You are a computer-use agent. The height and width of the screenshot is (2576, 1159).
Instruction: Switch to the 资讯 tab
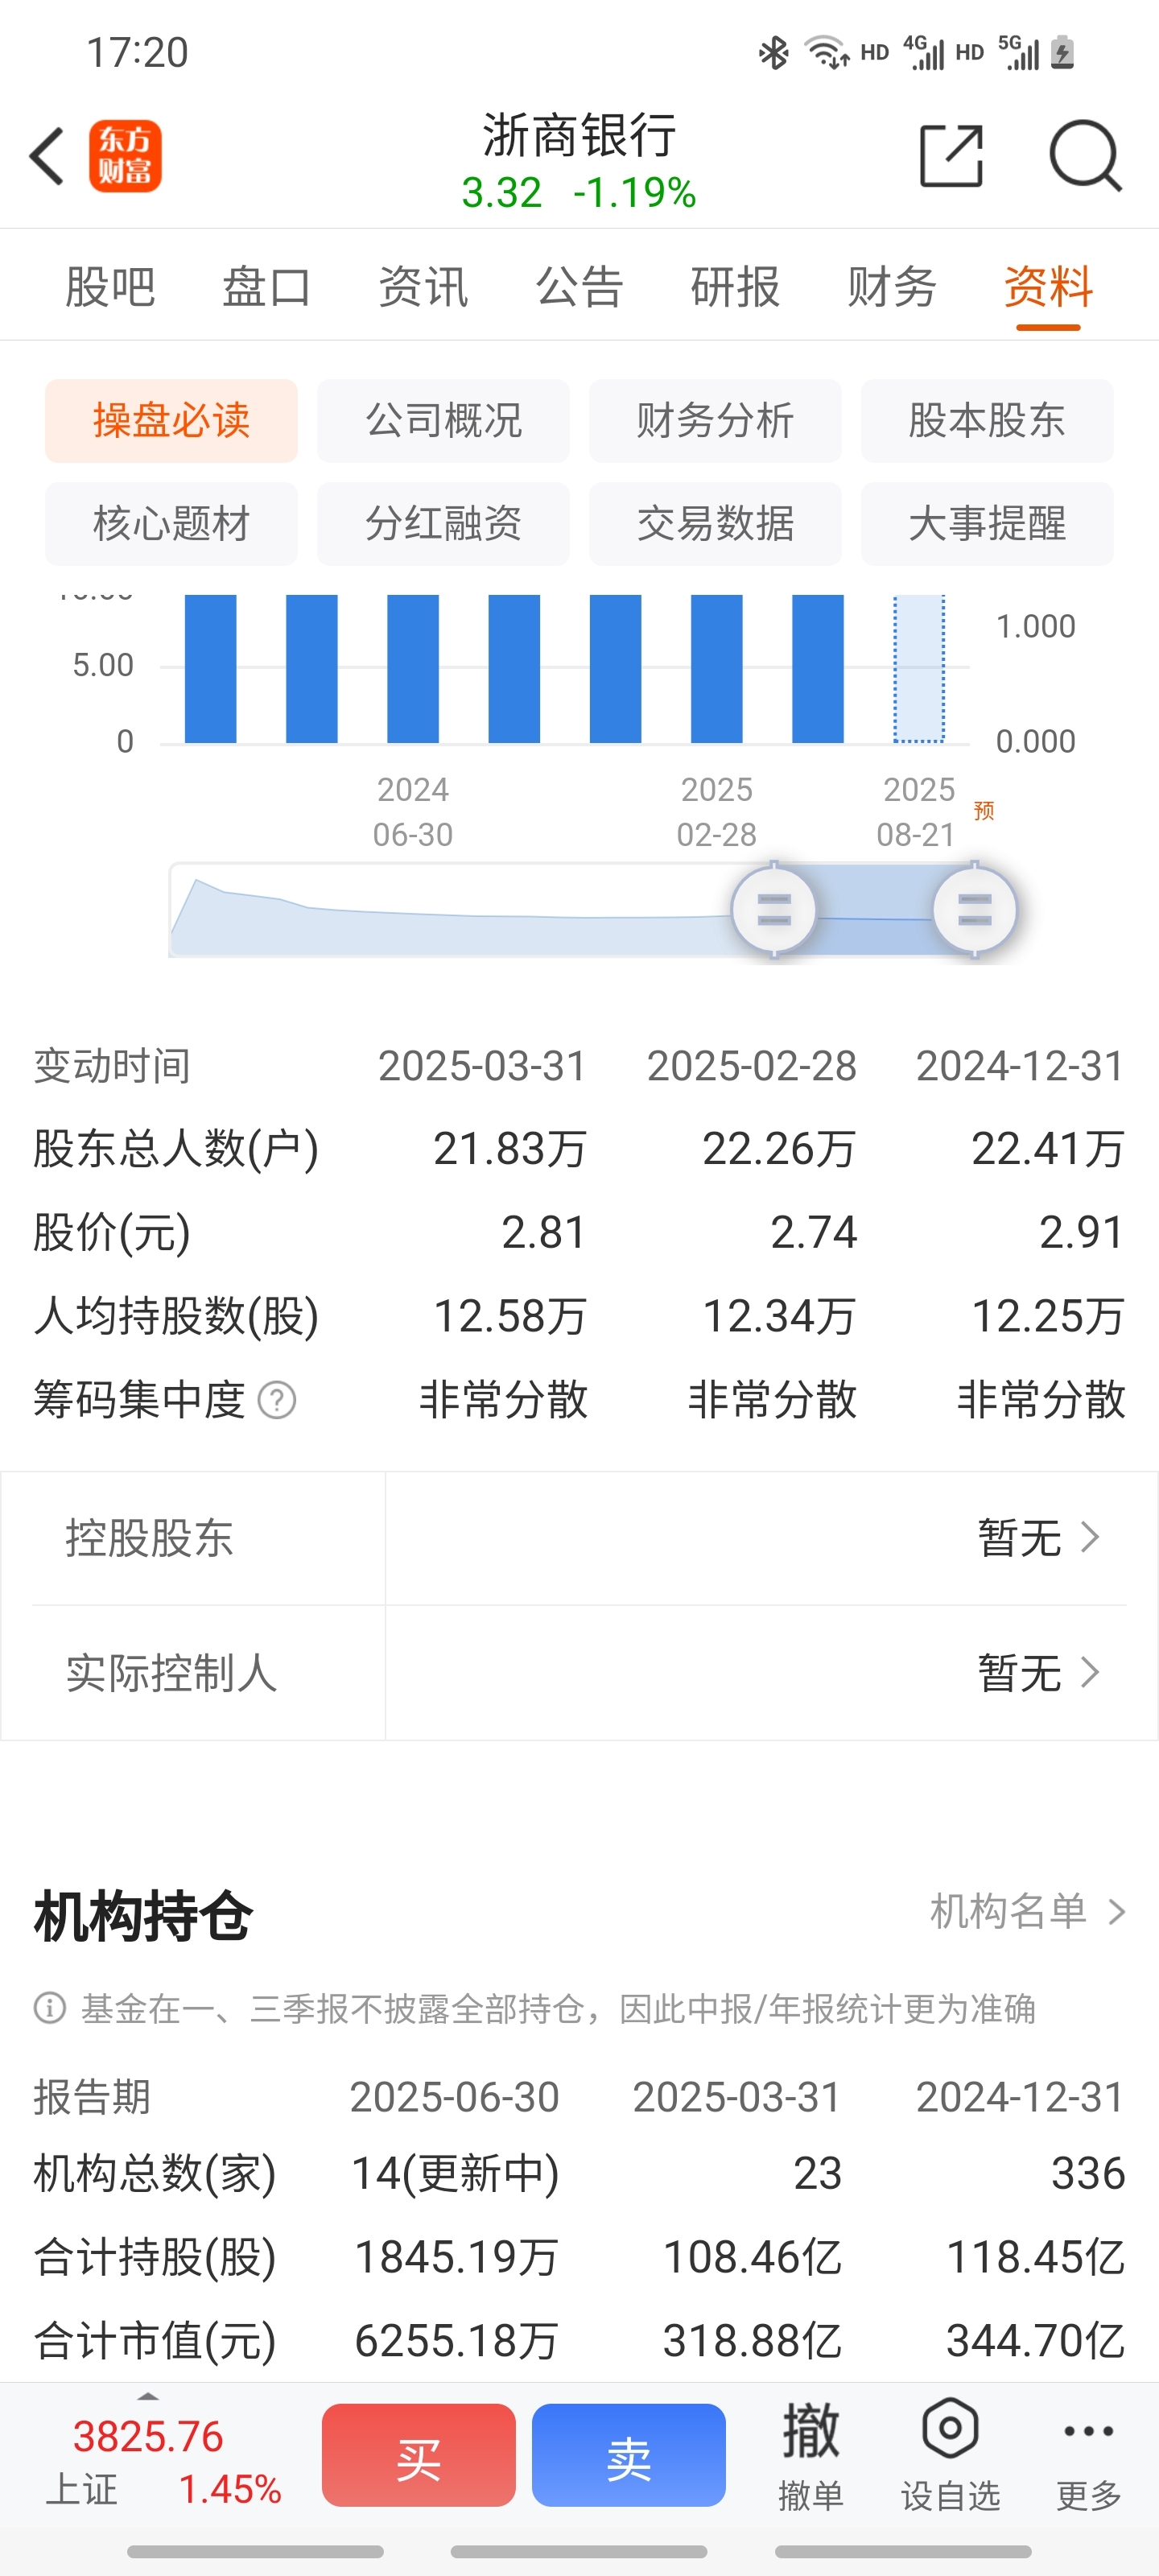423,287
